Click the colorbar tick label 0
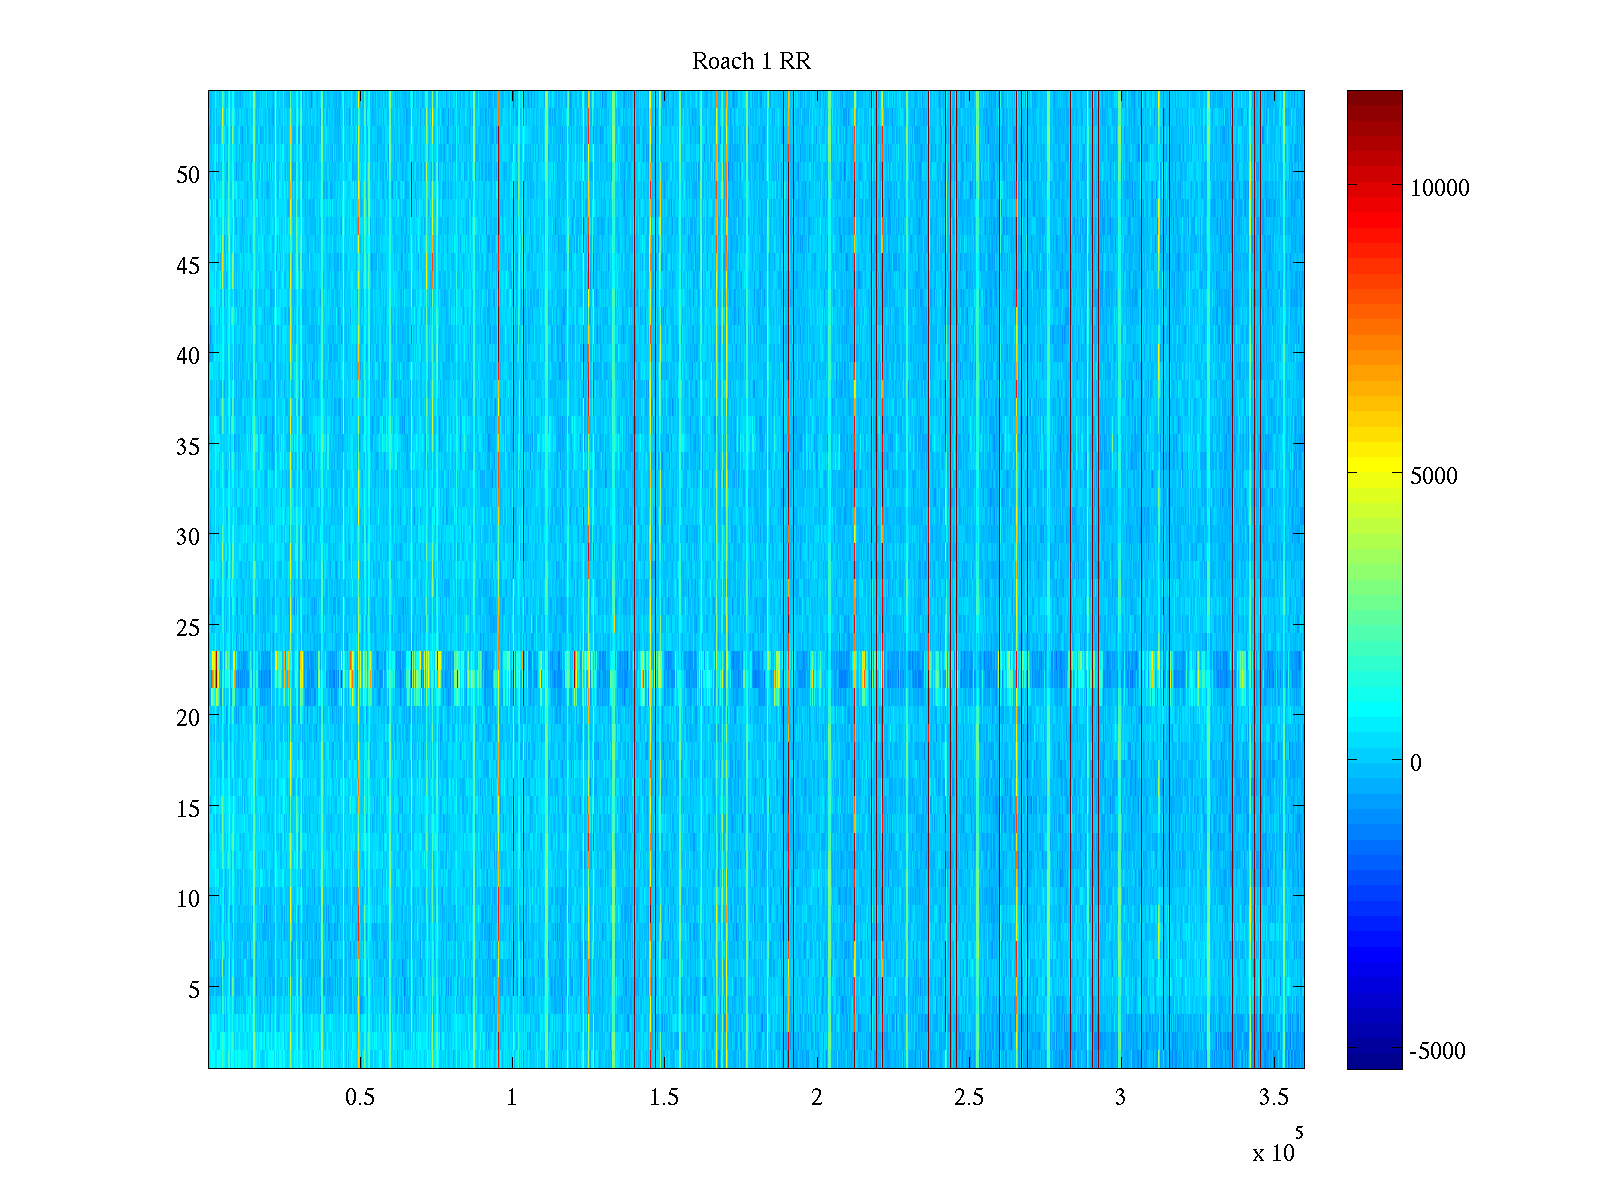The height and width of the screenshot is (1200, 1600). coord(1415,764)
